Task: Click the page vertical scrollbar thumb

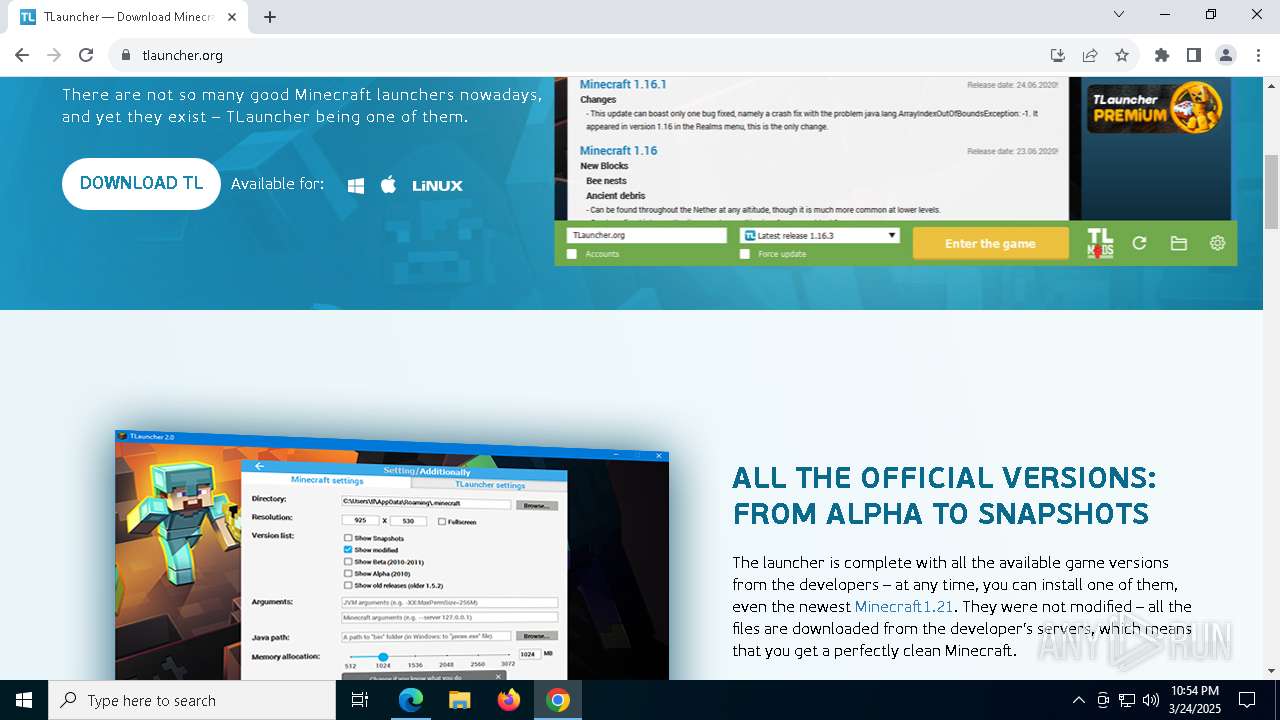Action: click(x=1272, y=192)
